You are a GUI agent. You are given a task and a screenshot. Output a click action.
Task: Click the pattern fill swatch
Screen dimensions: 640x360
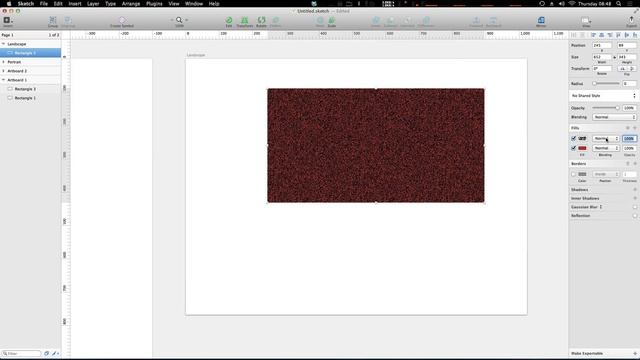(582, 139)
